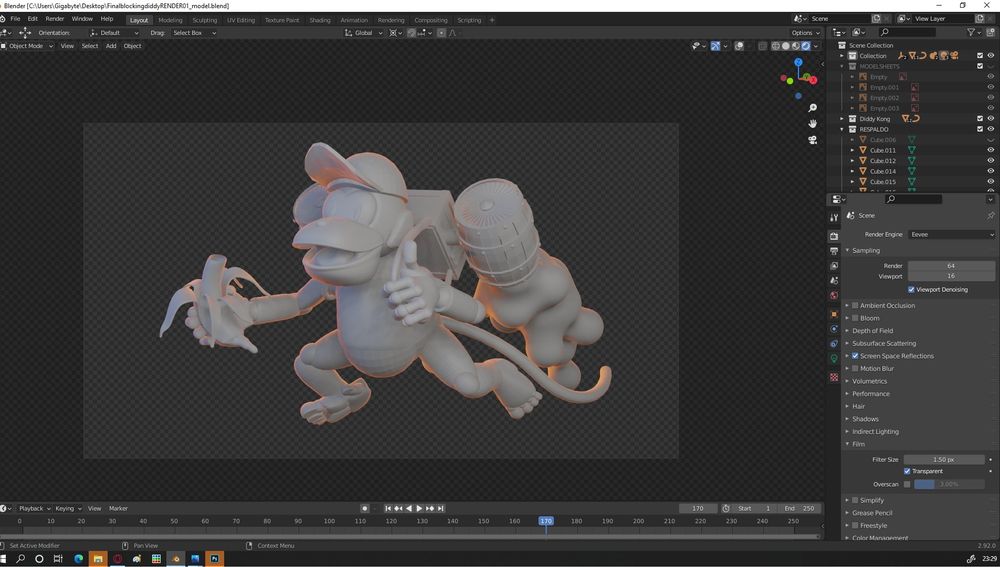This screenshot has width=1000, height=567.
Task: Switch to rendered viewport shading
Action: (x=806, y=46)
